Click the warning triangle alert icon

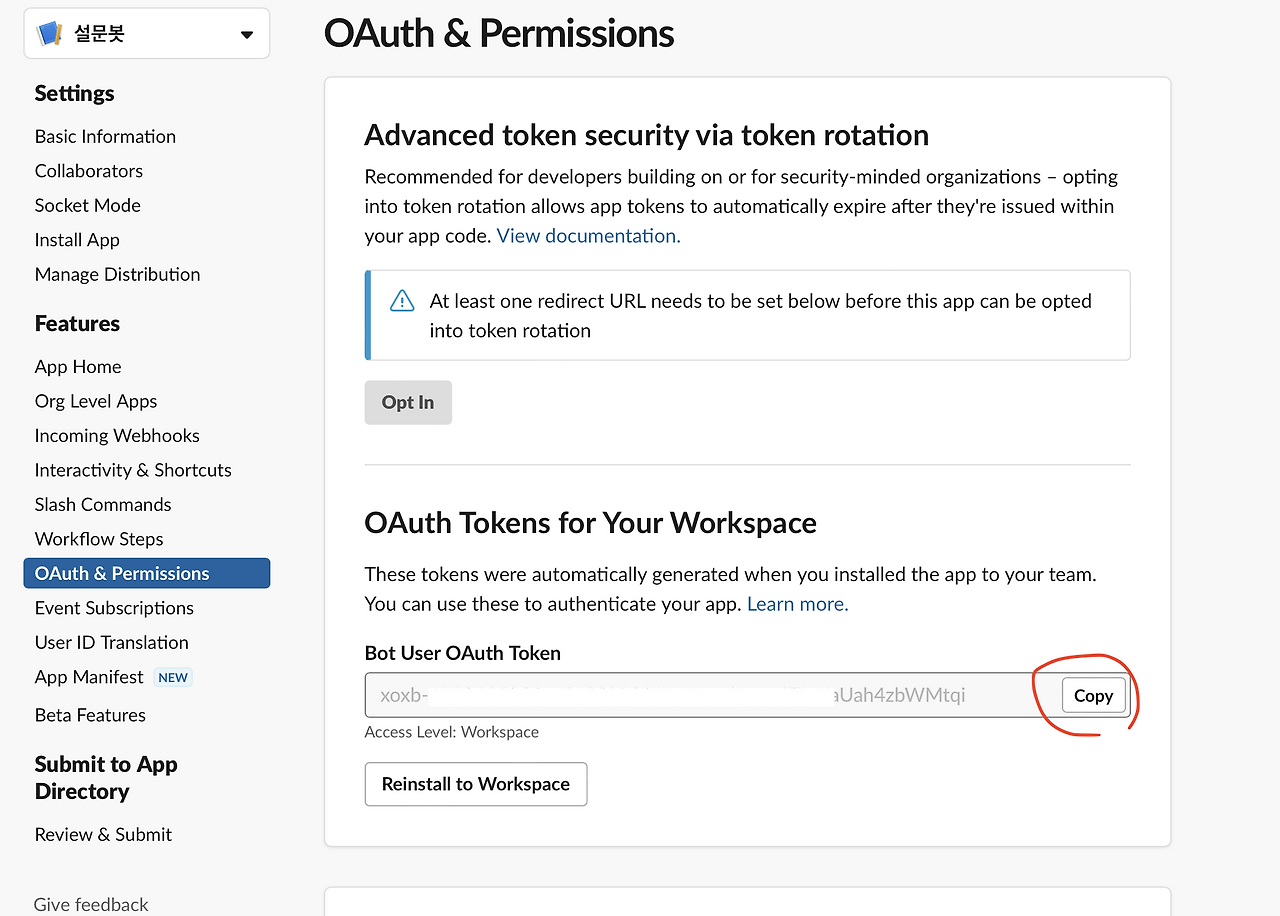click(x=401, y=301)
